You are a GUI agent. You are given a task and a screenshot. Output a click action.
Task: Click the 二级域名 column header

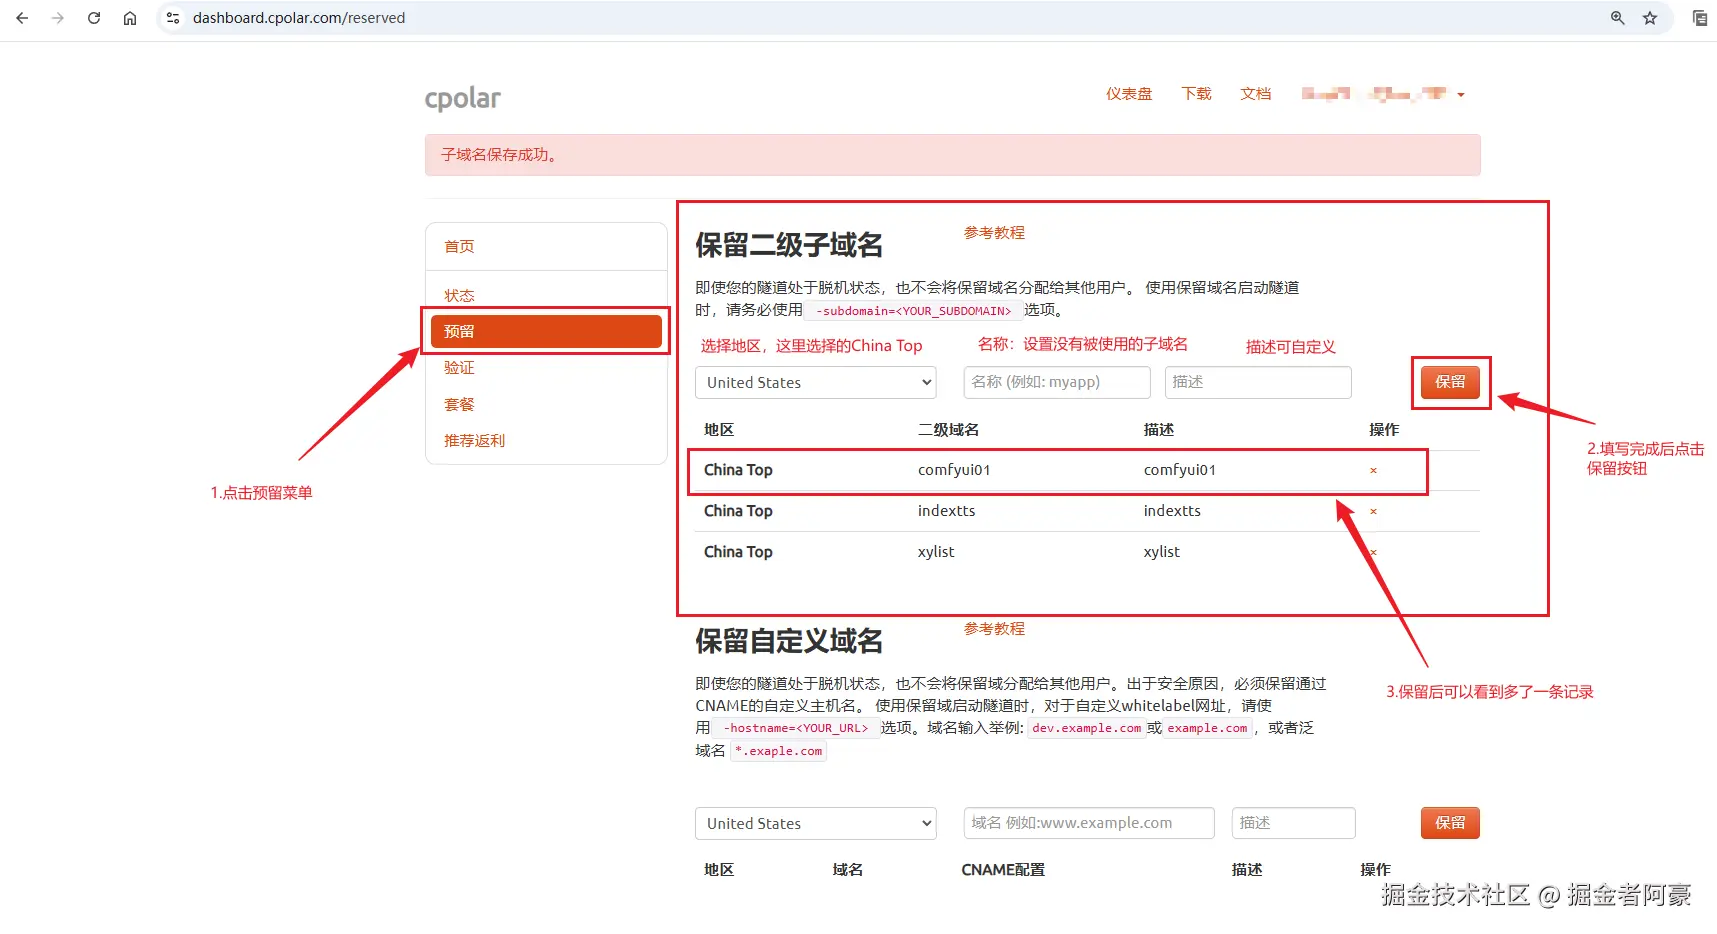pos(949,430)
